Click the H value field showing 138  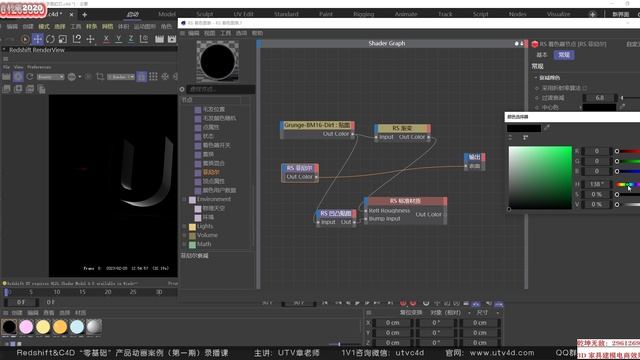[x=596, y=184]
